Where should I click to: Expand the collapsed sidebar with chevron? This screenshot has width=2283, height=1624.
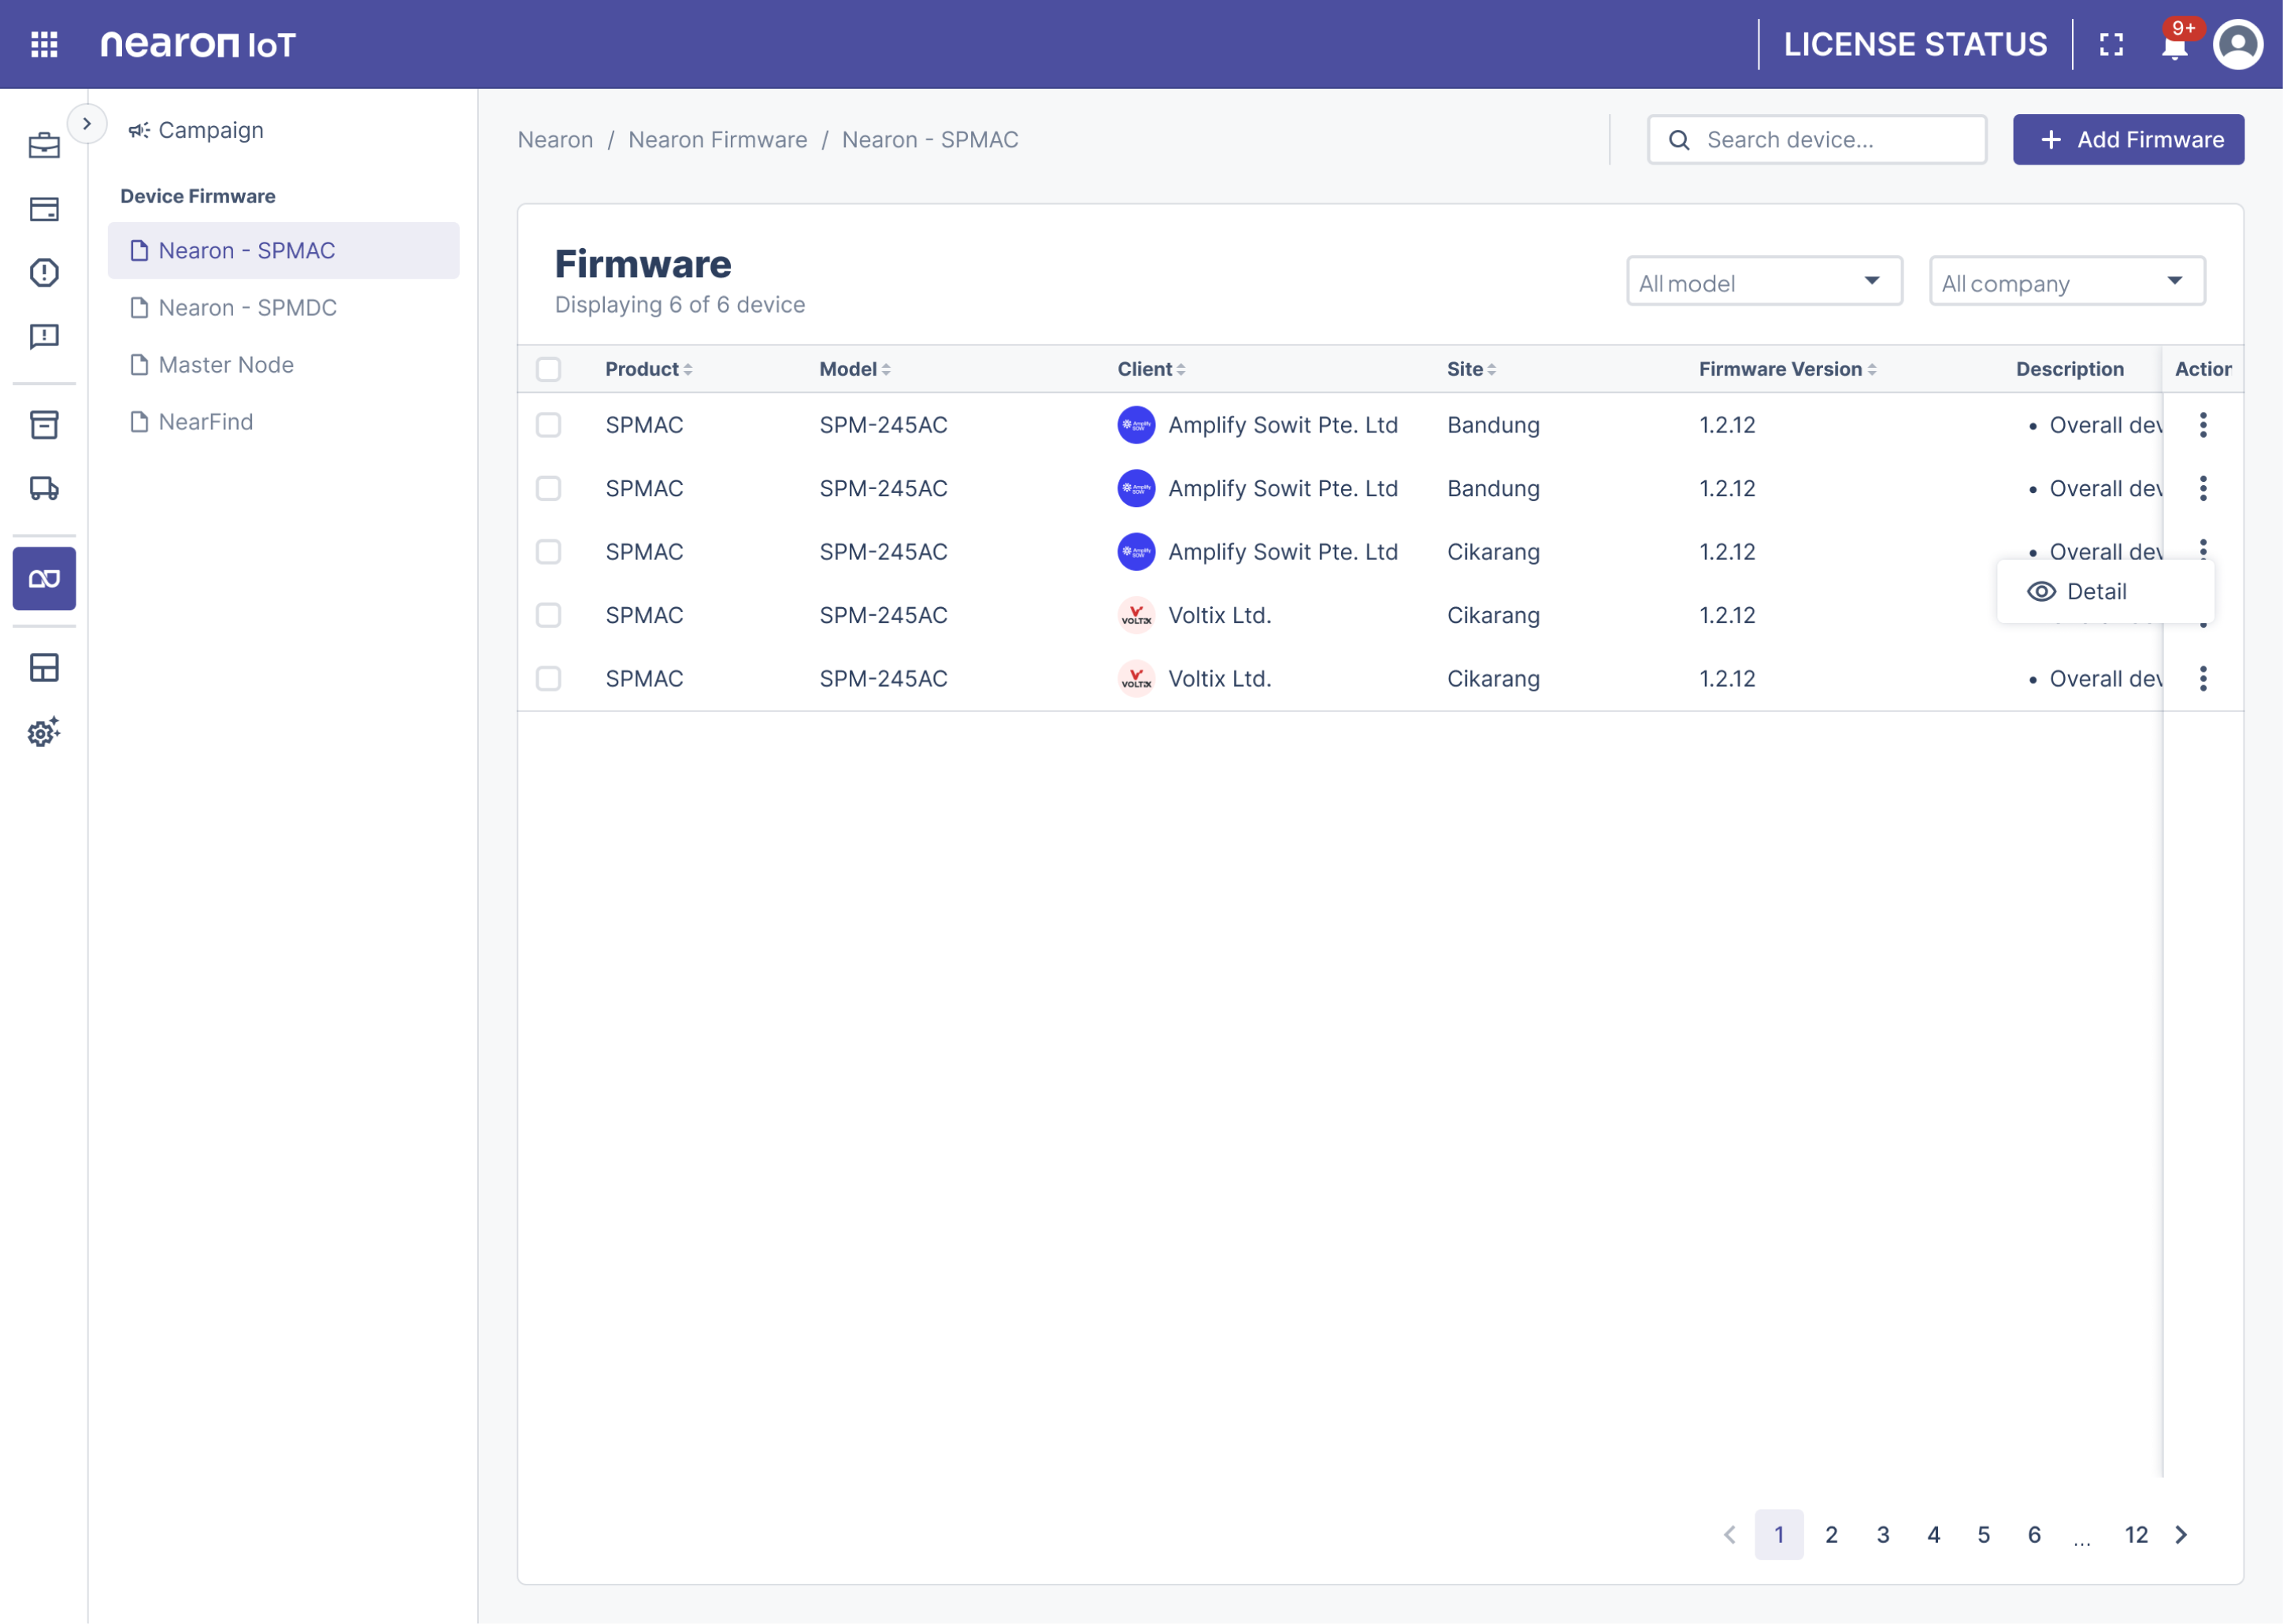tap(87, 124)
